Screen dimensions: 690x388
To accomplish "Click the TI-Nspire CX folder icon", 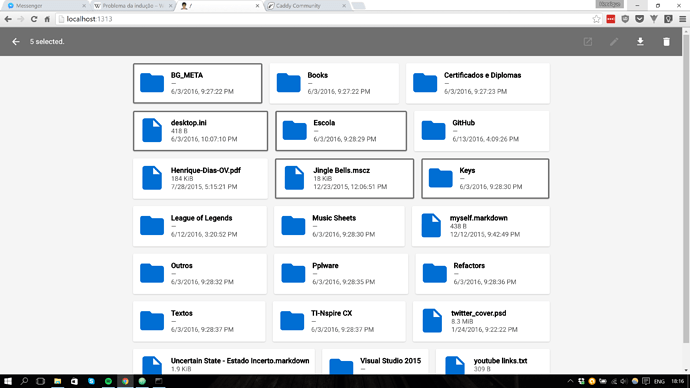I will pyautogui.click(x=292, y=320).
